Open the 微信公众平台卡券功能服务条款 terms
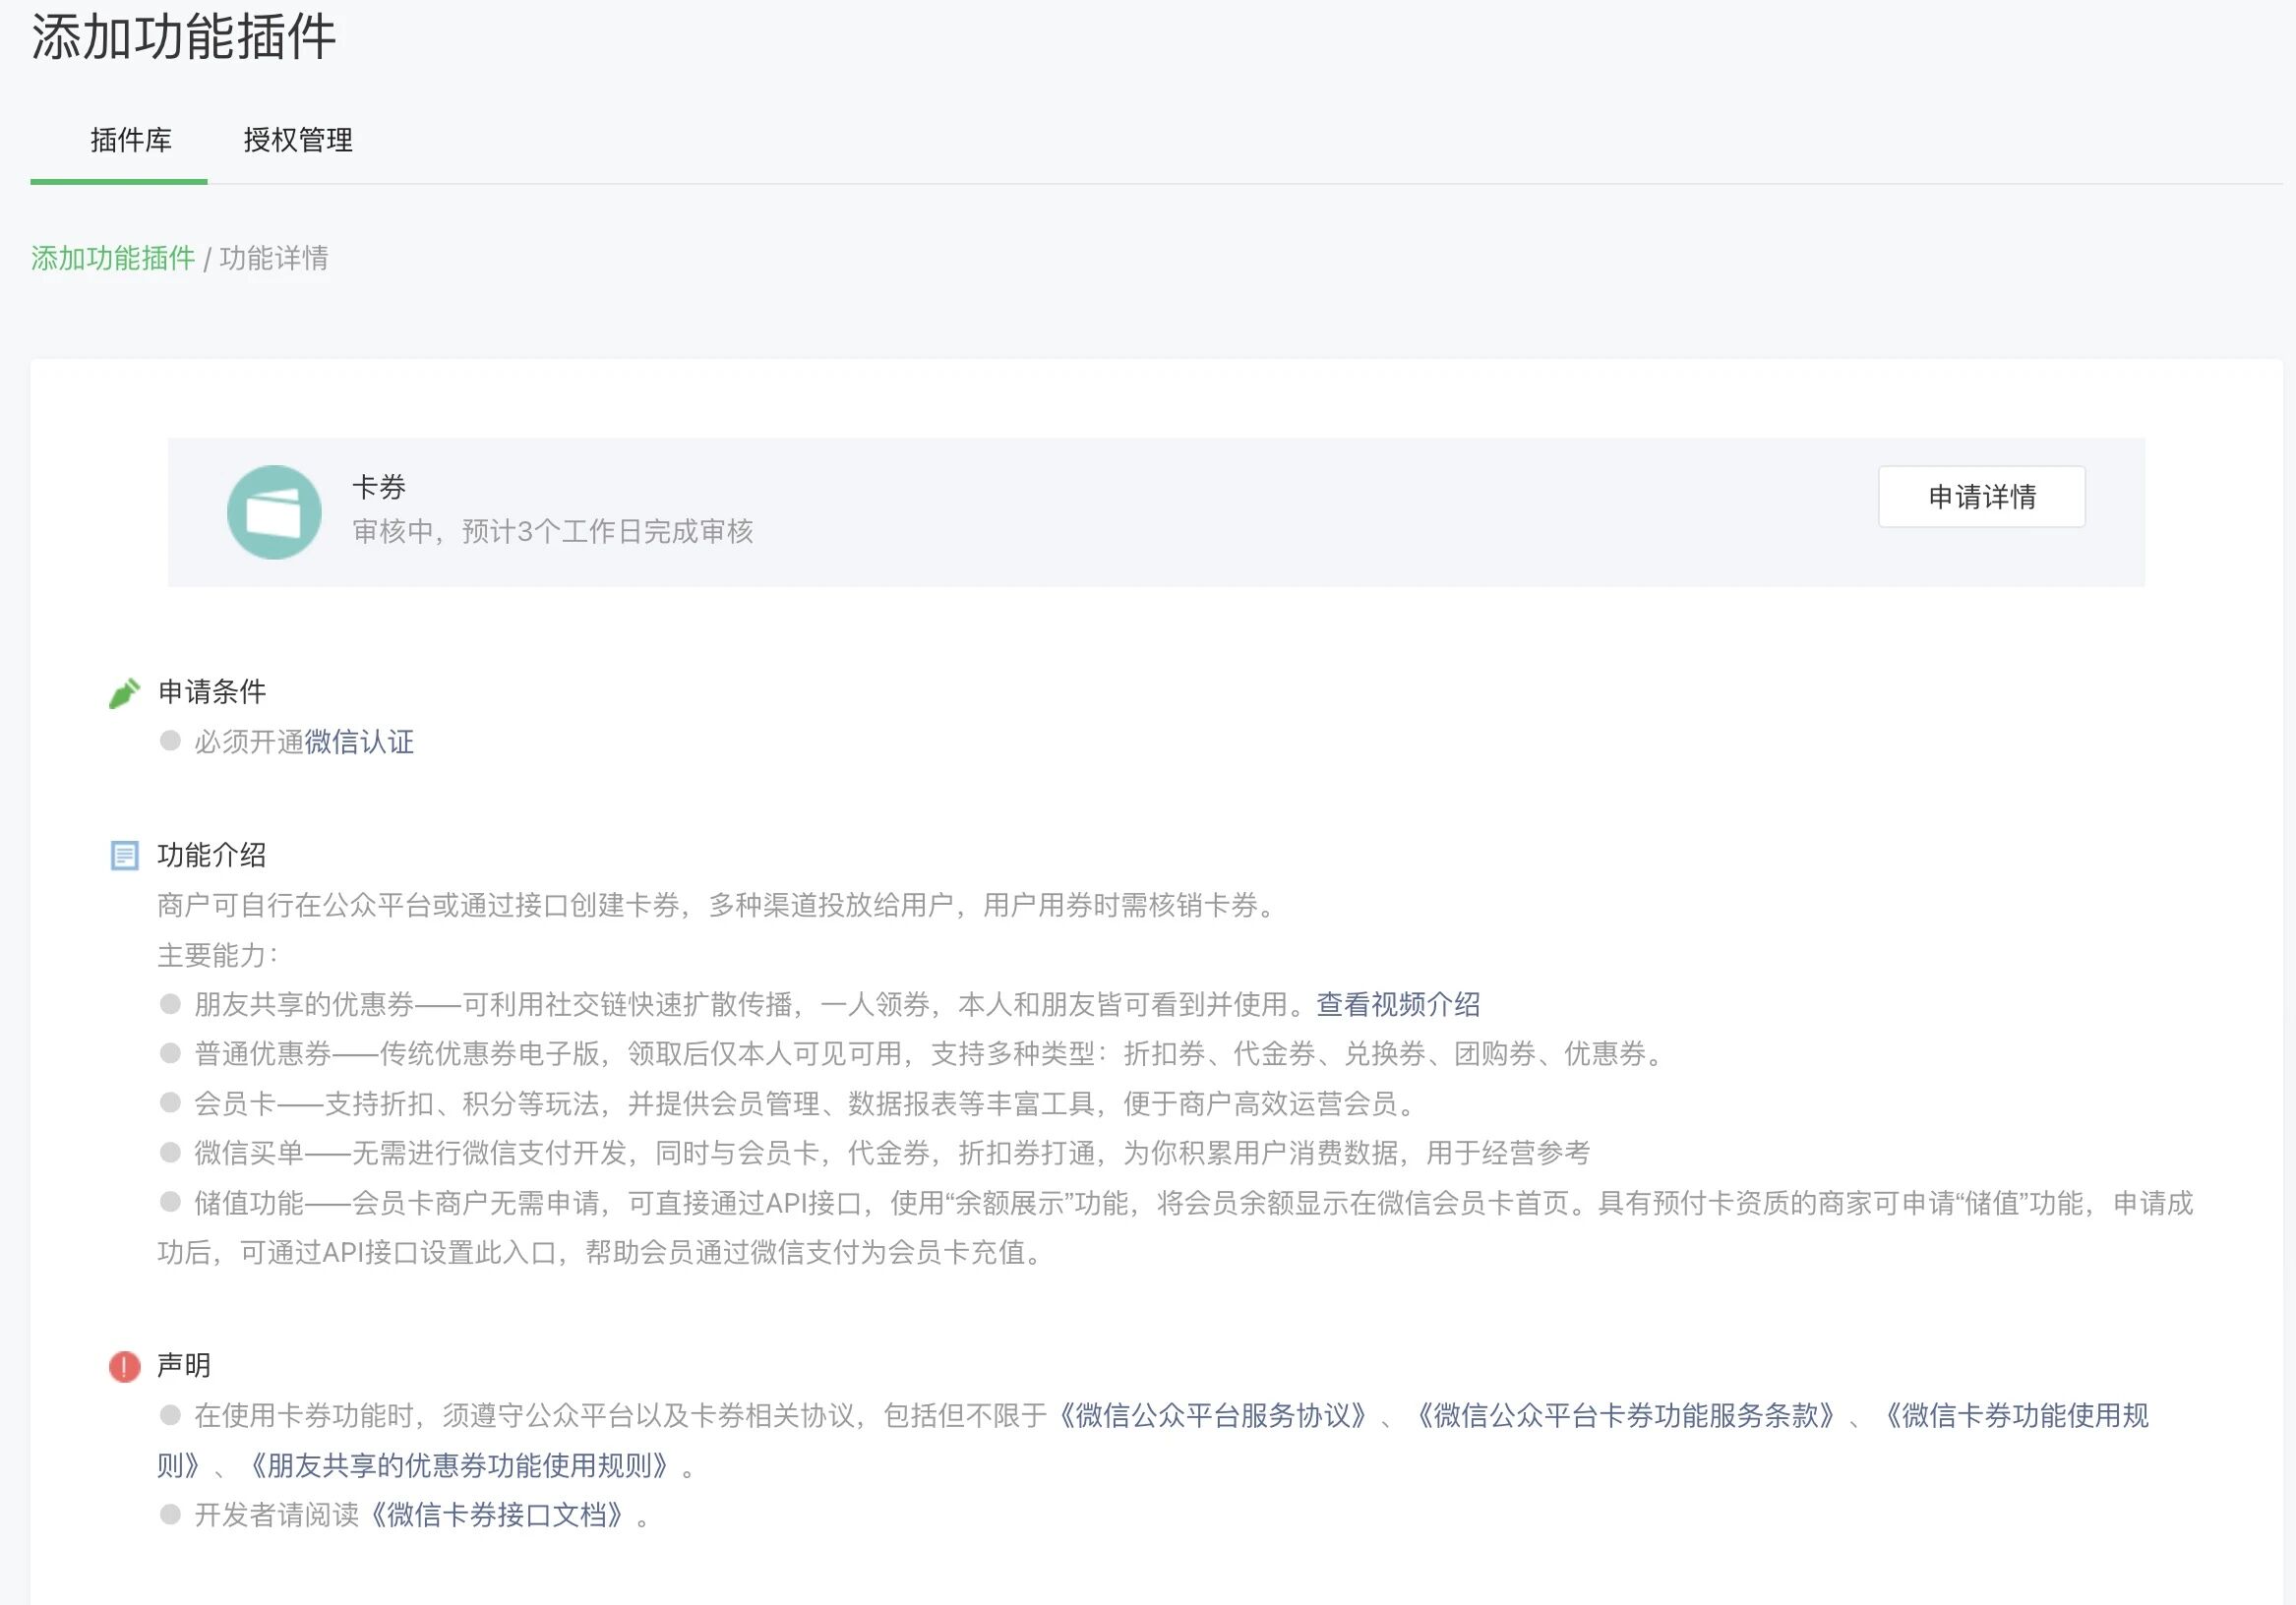Screen dimensions: 2296x1605 (1628, 1415)
